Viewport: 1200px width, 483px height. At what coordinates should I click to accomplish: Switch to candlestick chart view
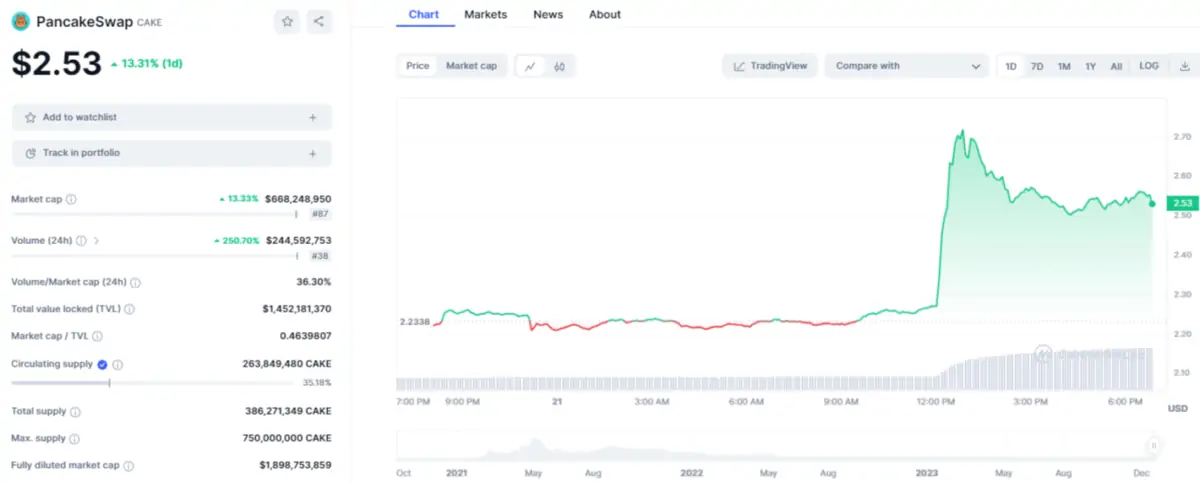click(x=559, y=66)
